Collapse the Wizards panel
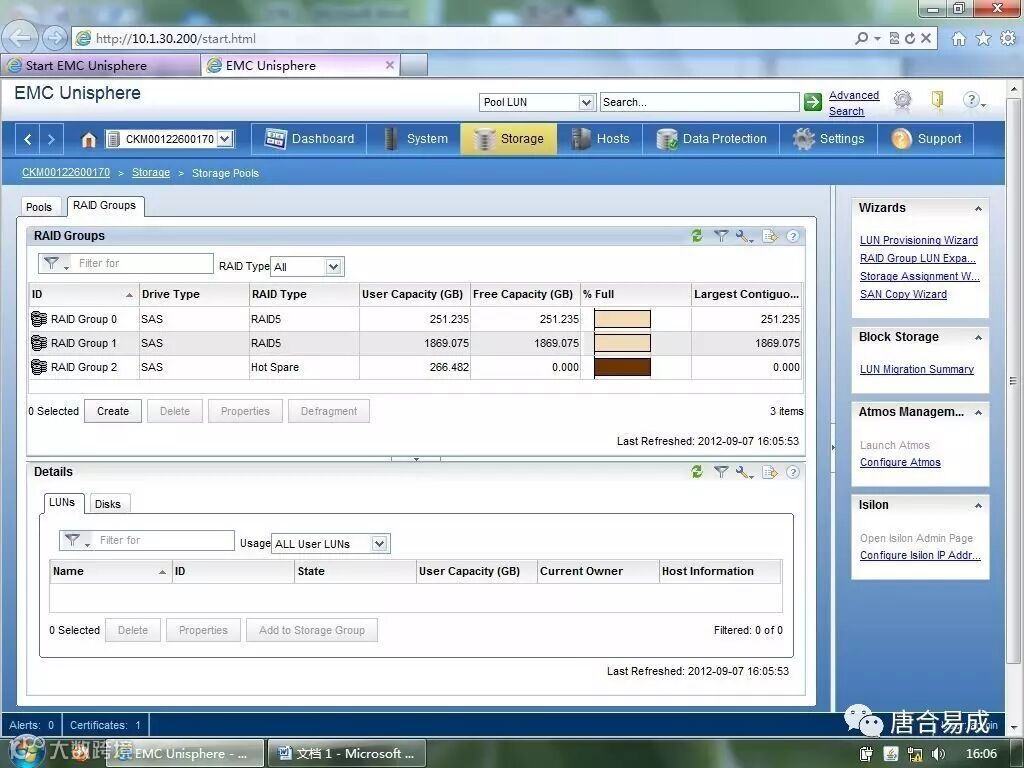The image size is (1024, 768). 978,209
